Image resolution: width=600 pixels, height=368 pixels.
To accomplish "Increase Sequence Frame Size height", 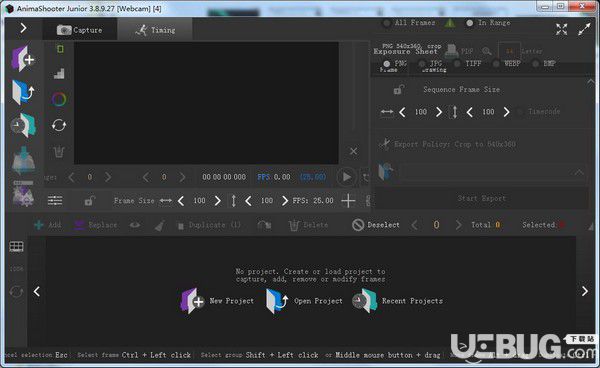I will [x=506, y=112].
